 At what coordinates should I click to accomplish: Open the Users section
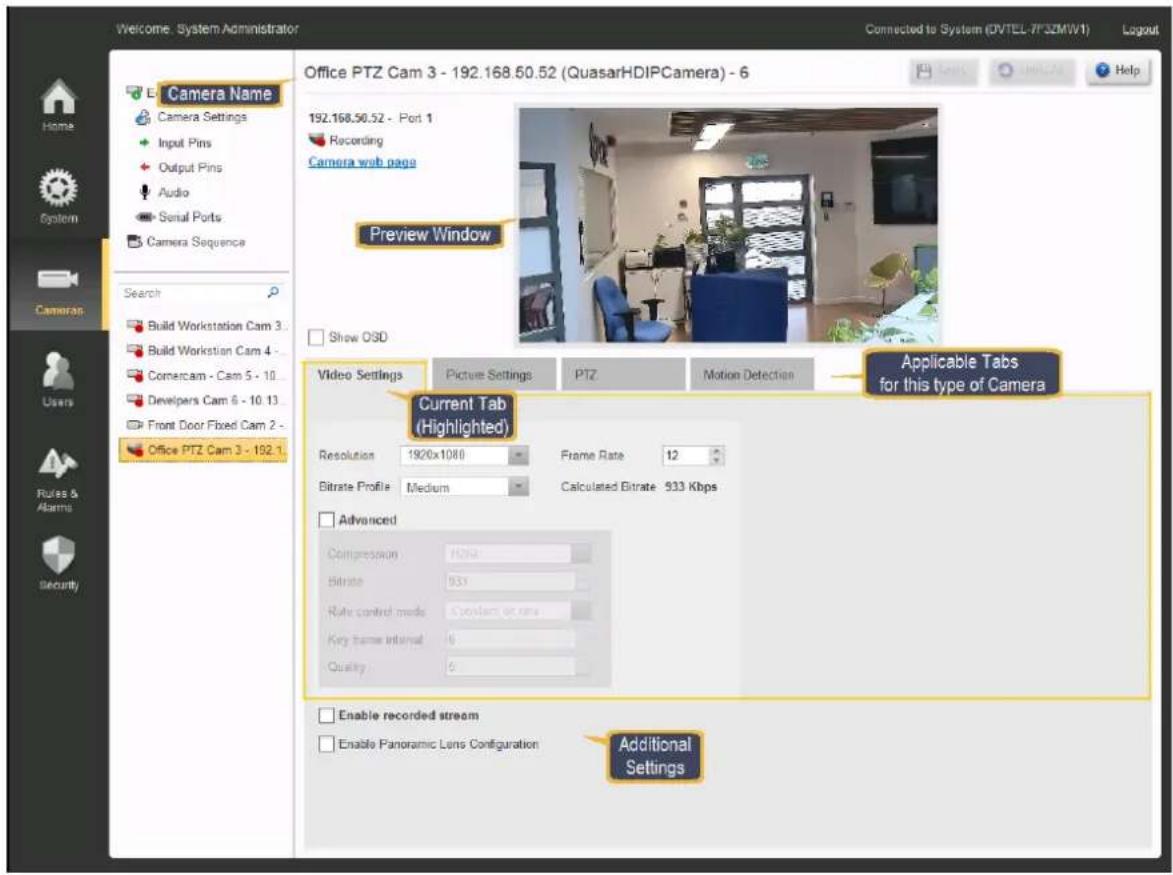pyautogui.click(x=58, y=379)
